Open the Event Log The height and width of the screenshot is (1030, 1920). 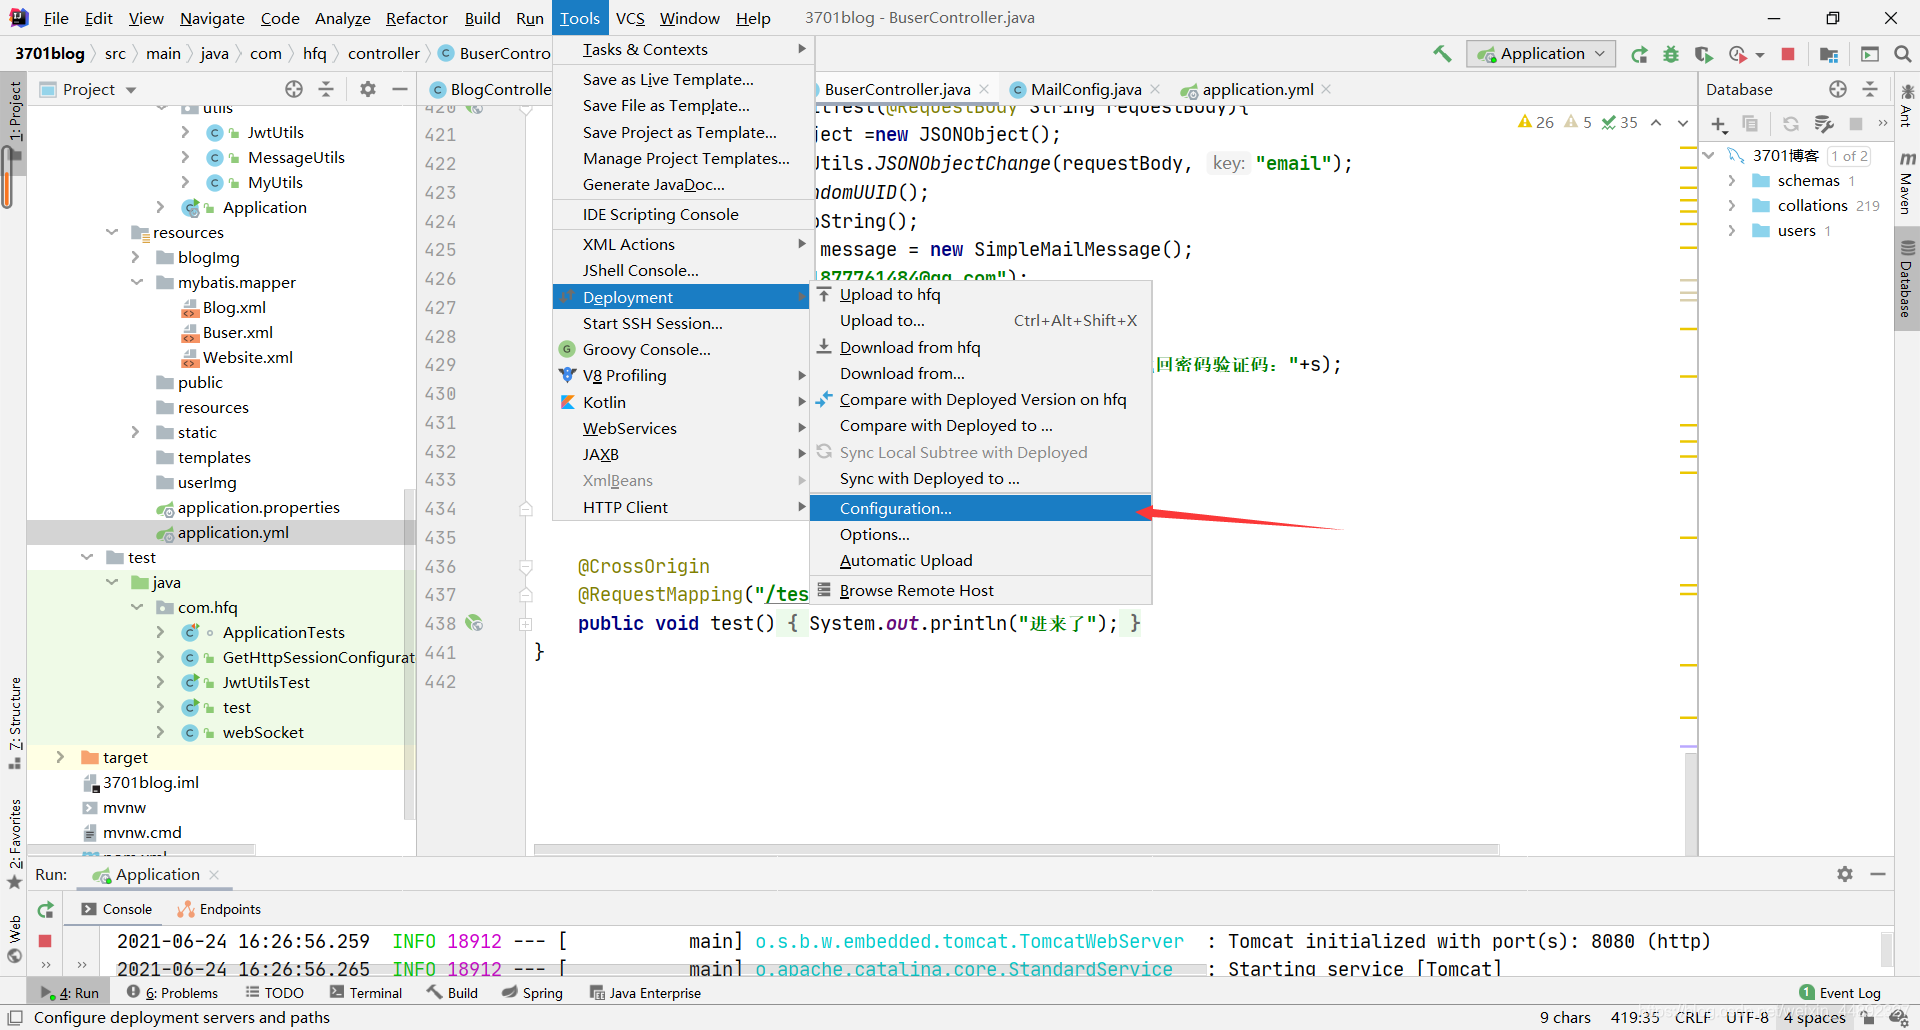(x=1840, y=993)
